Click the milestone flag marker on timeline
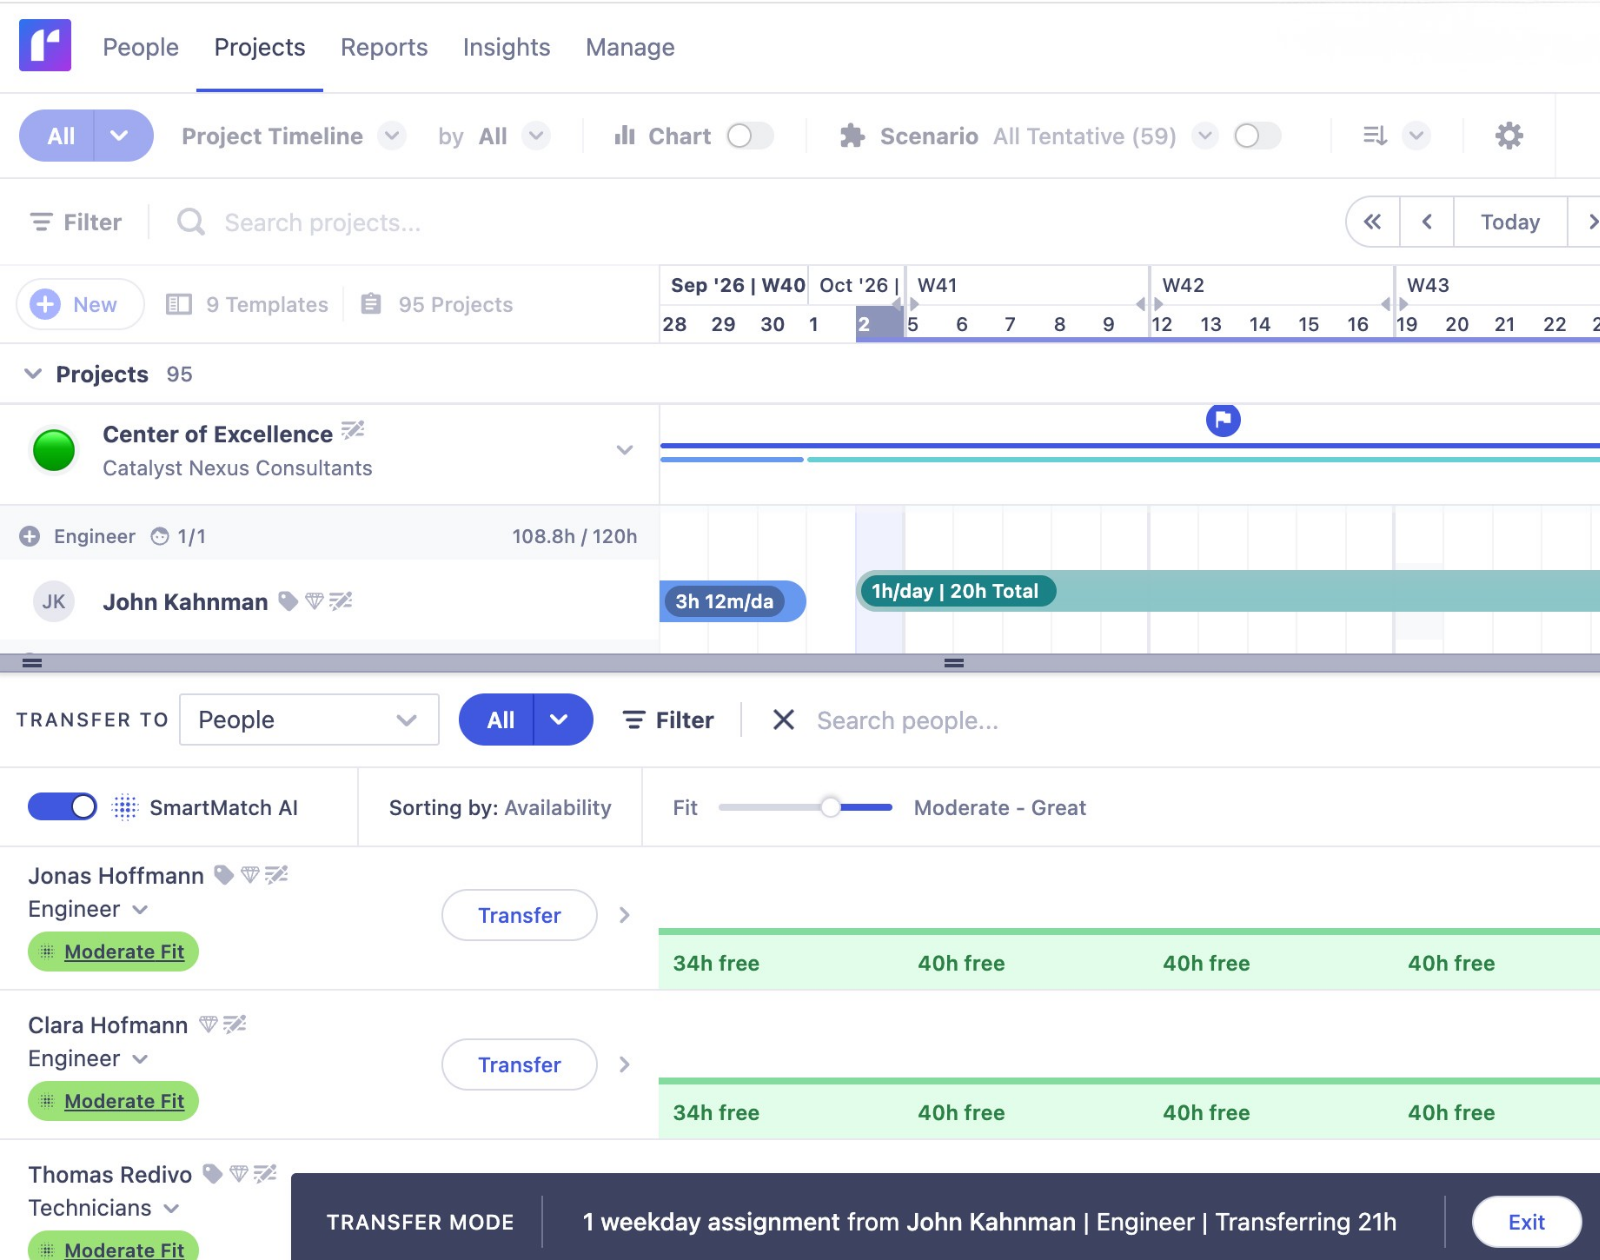 click(x=1223, y=420)
